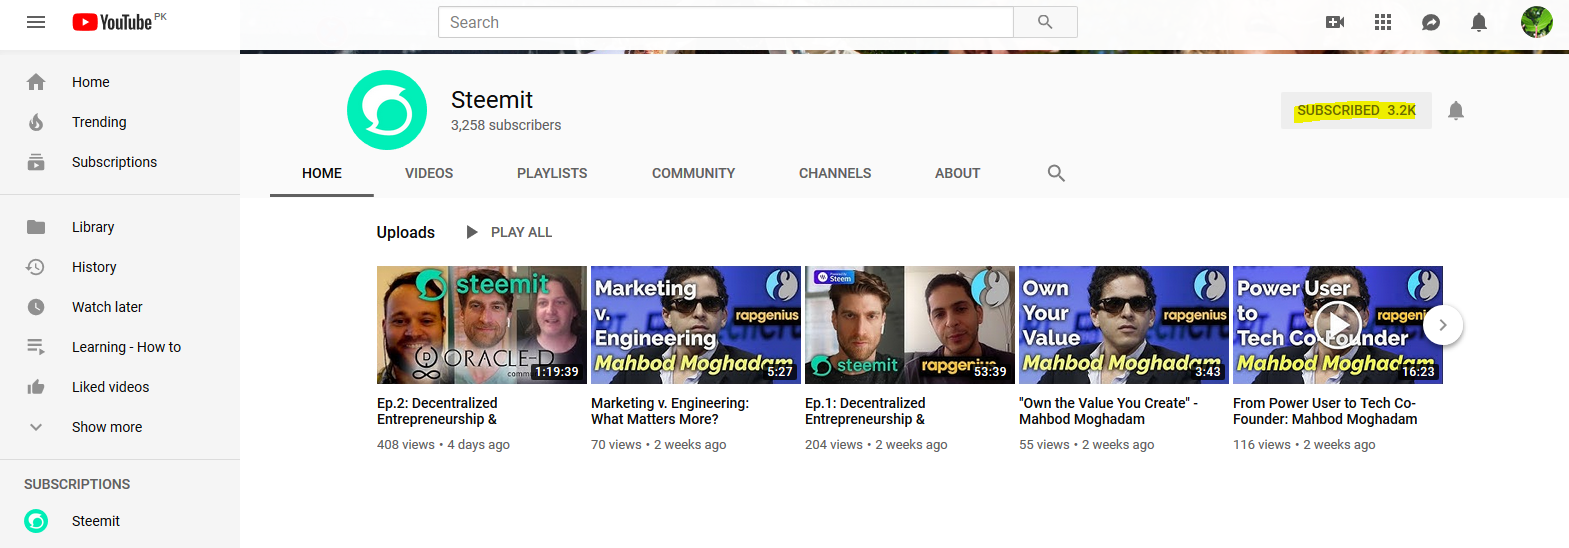Screen dimensions: 1569x548
Task: Click From Power User to Tech Co-Founder title
Action: coord(1325,411)
